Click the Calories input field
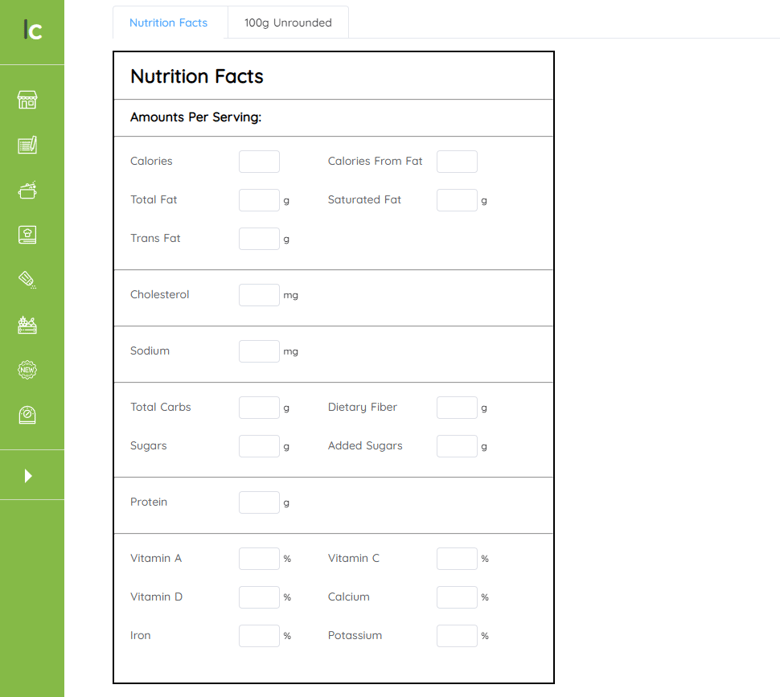Screen dimensions: 780x697 [x=259, y=162]
